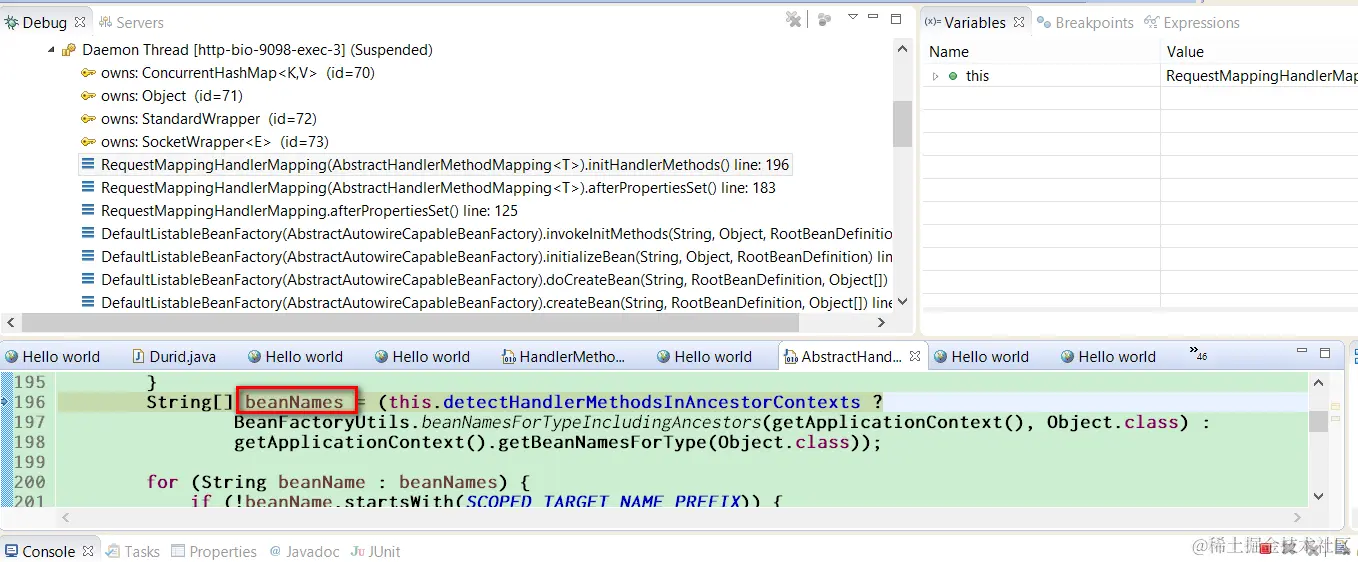This screenshot has width=1358, height=562.
Task: Click the clustered circles icon in Debug toolbar
Action: 825,19
